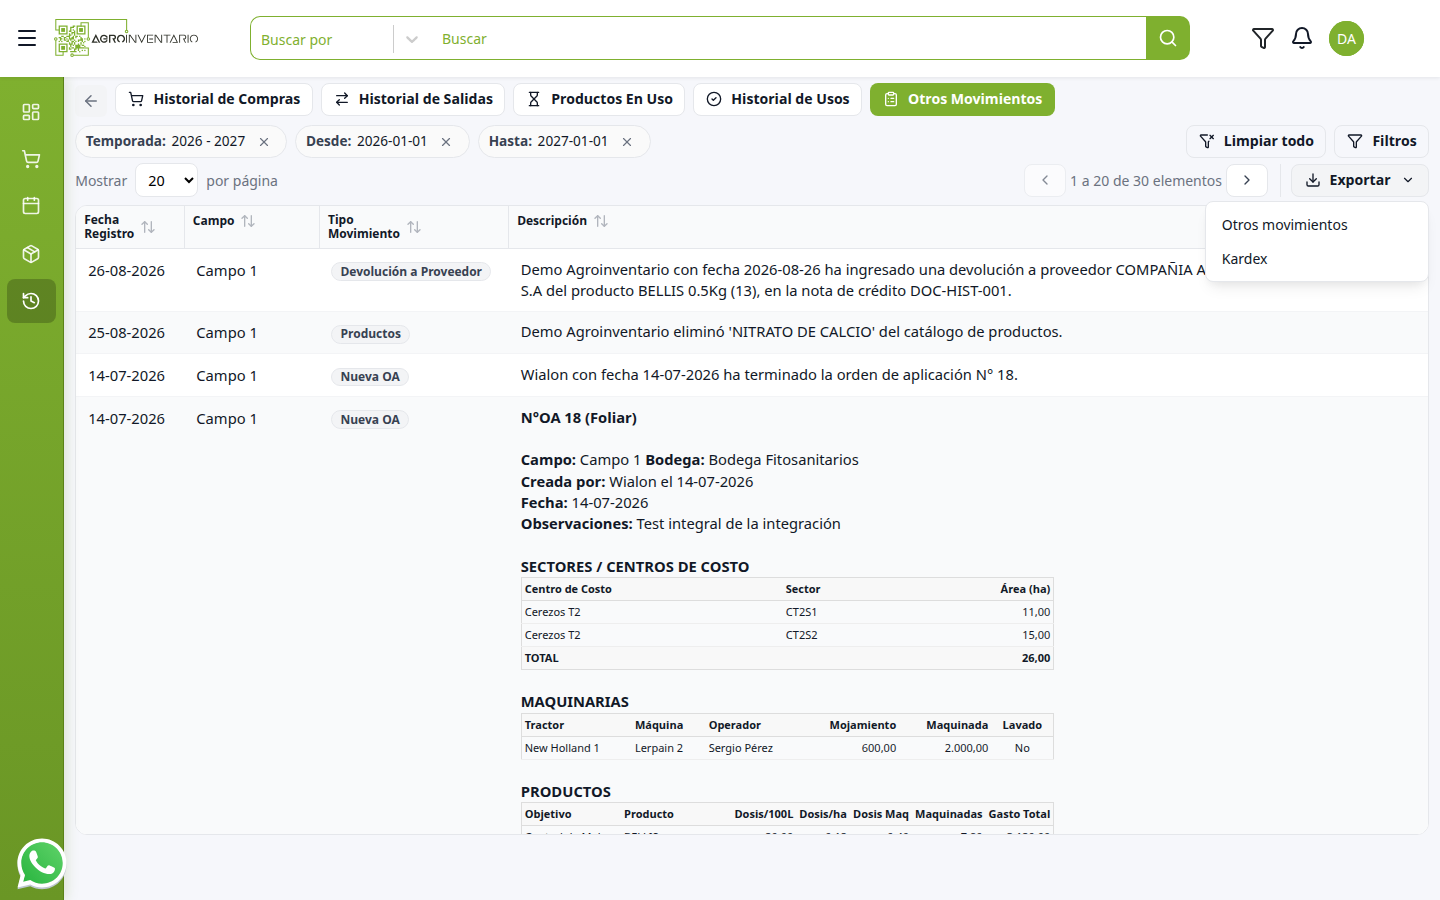
Task: Go to previous page of results
Action: 1045,181
